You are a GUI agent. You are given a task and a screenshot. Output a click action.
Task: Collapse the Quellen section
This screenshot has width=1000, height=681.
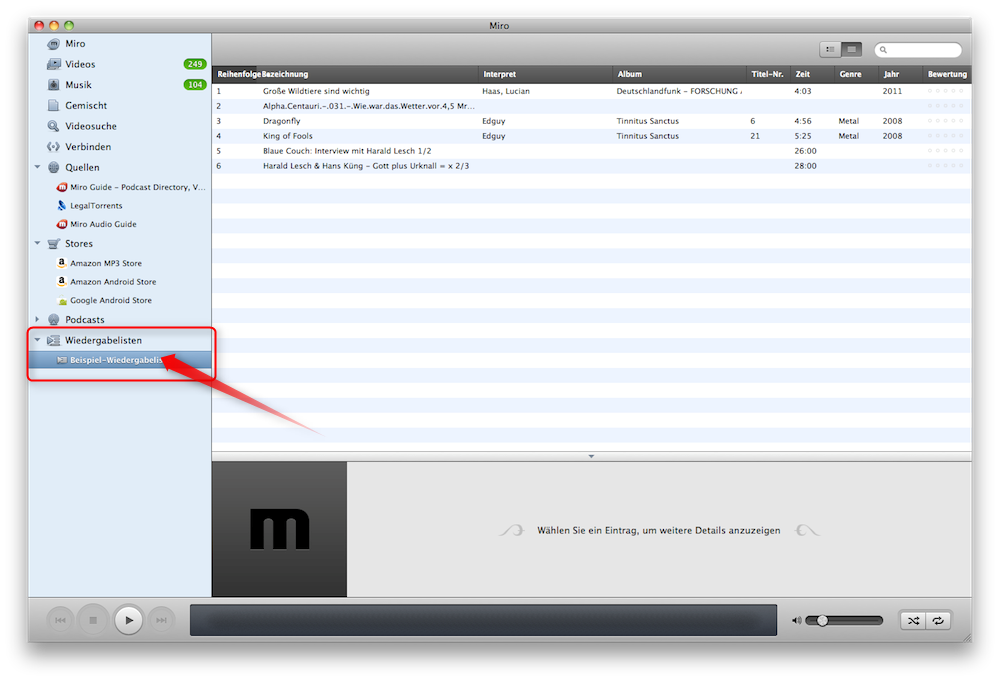pos(38,167)
